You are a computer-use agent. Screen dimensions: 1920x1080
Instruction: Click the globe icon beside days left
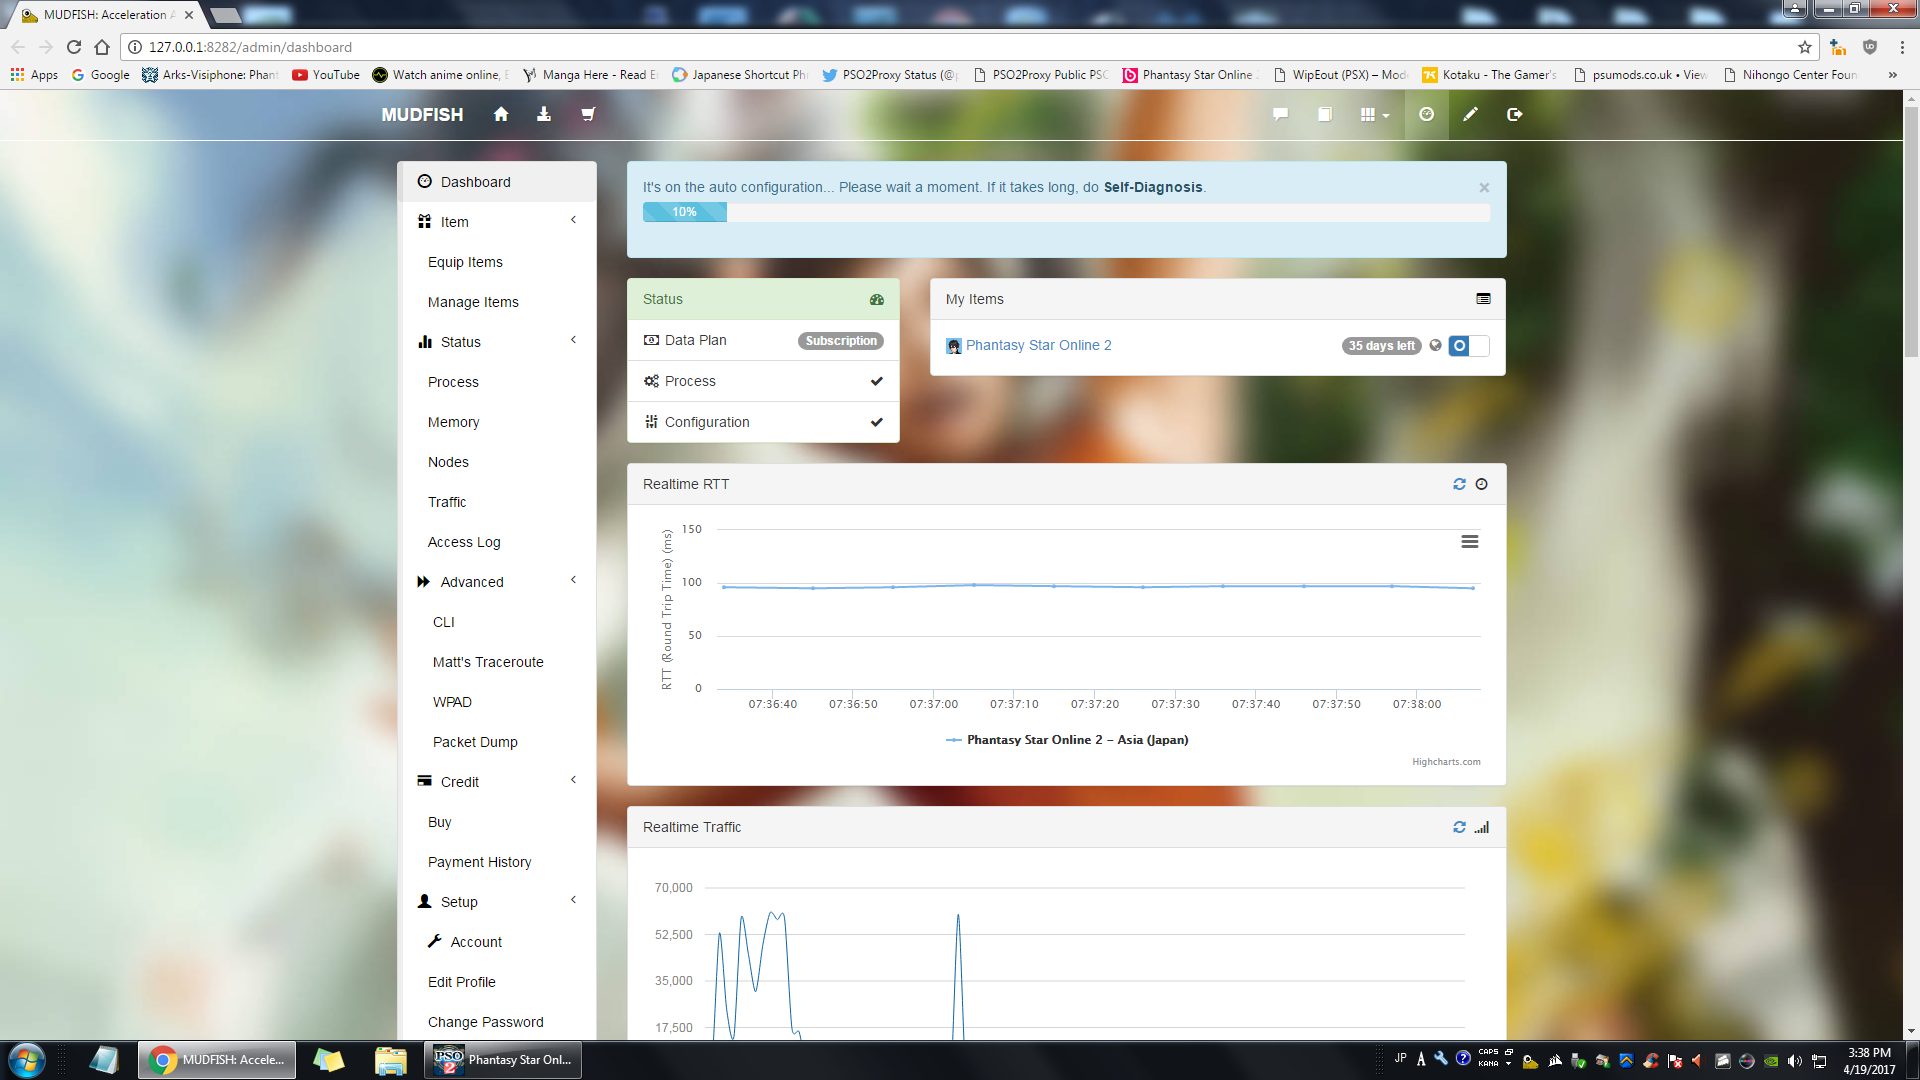pos(1436,346)
